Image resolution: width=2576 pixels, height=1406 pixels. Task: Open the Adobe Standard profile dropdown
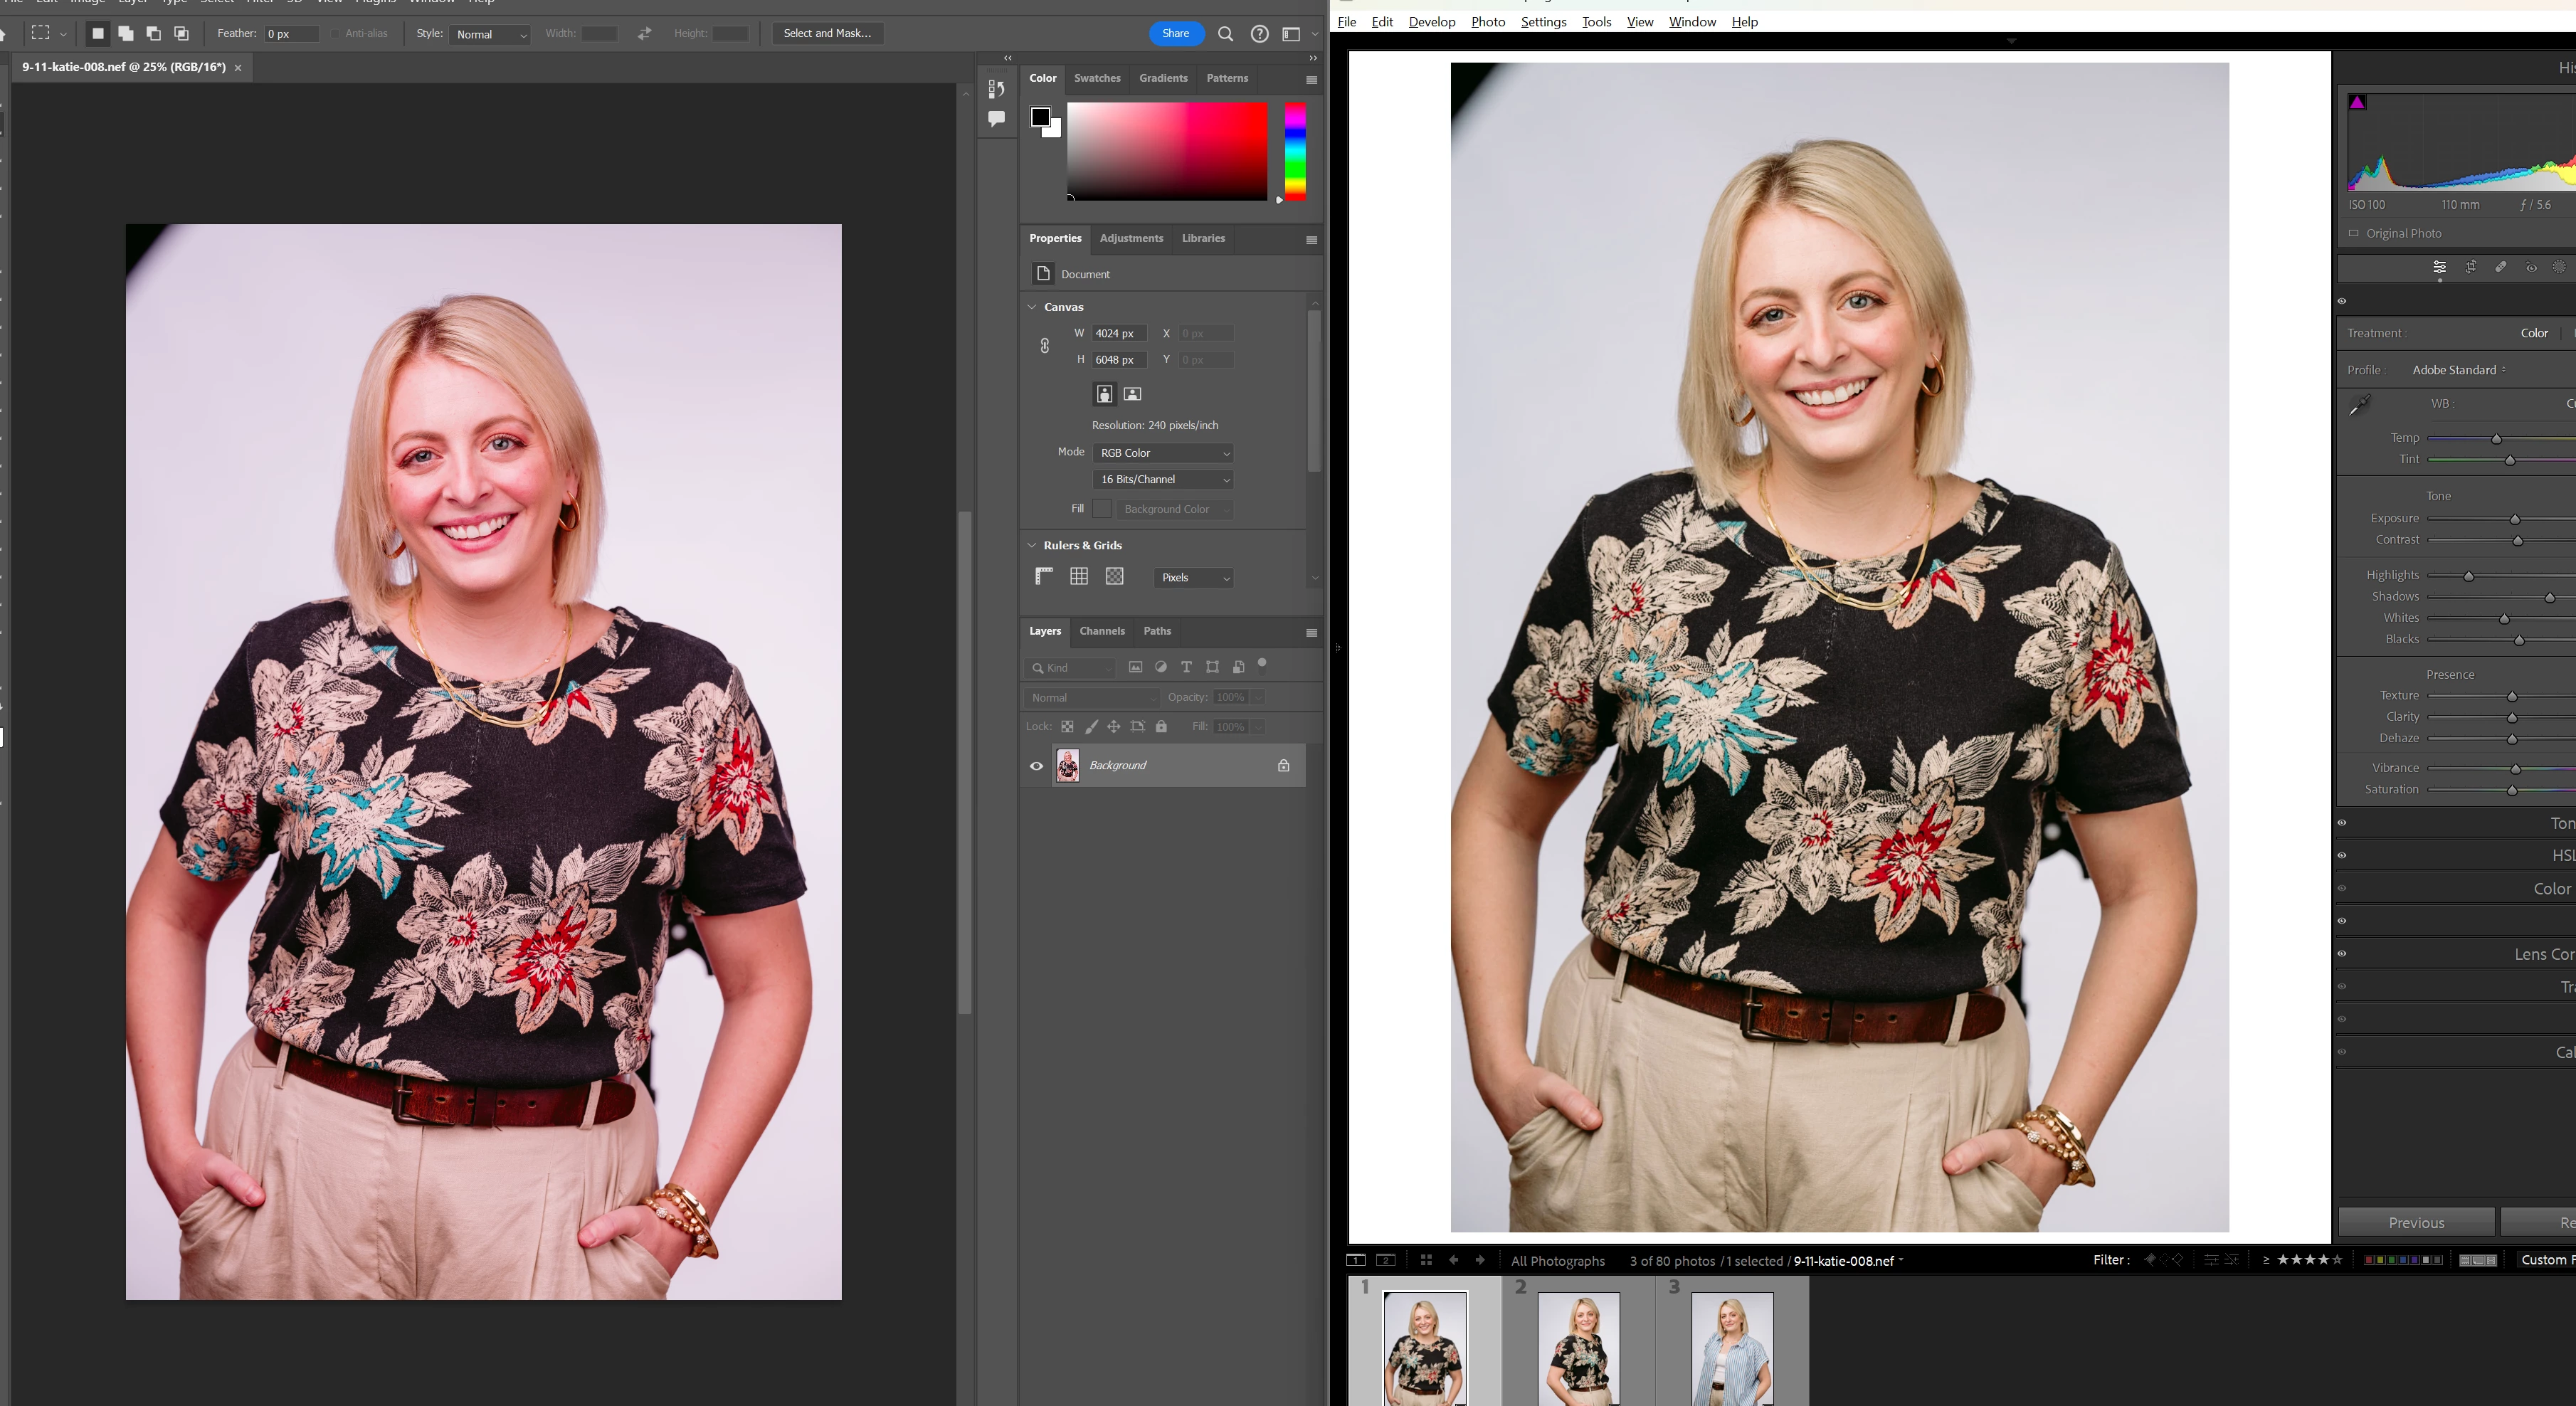coord(2459,370)
